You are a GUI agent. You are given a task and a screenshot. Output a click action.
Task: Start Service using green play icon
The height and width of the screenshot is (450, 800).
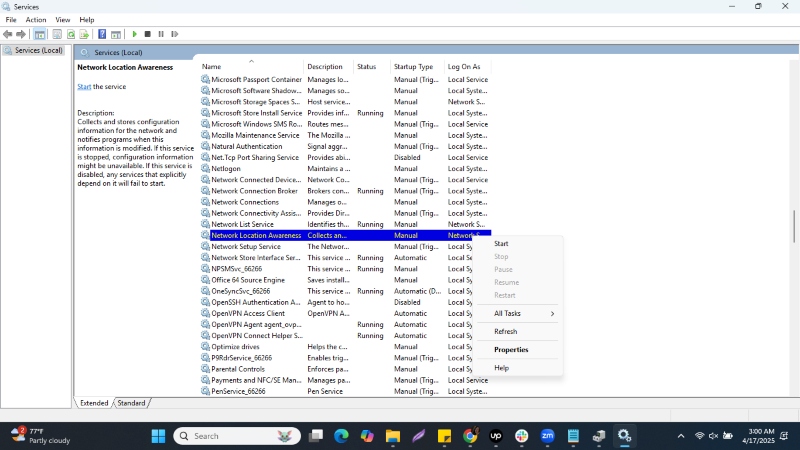(134, 34)
